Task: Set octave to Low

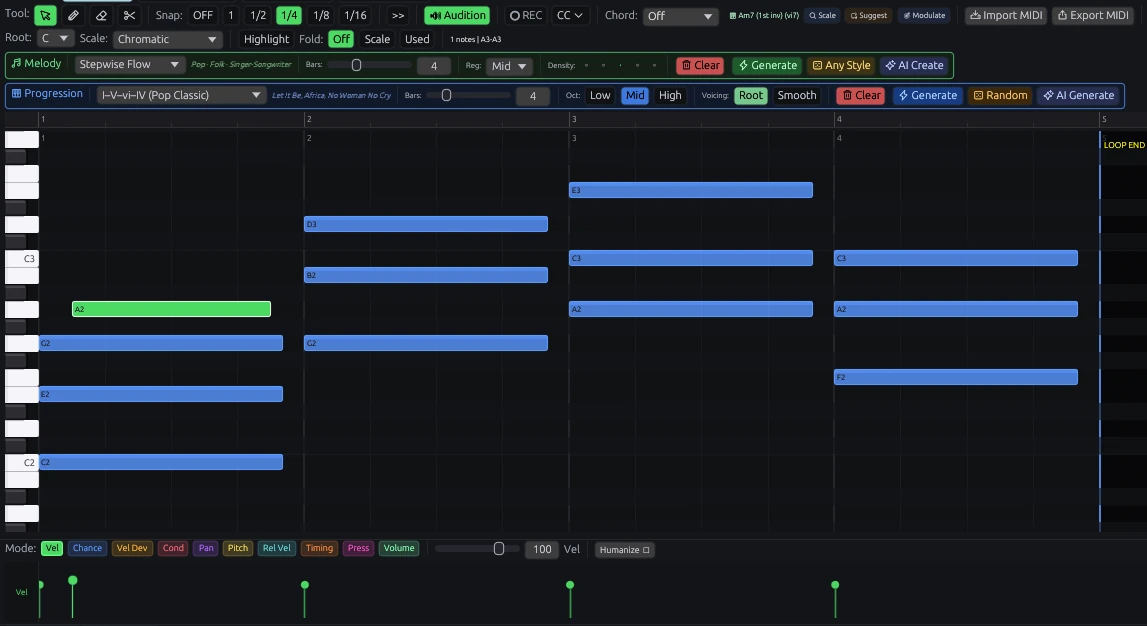Action: point(600,95)
